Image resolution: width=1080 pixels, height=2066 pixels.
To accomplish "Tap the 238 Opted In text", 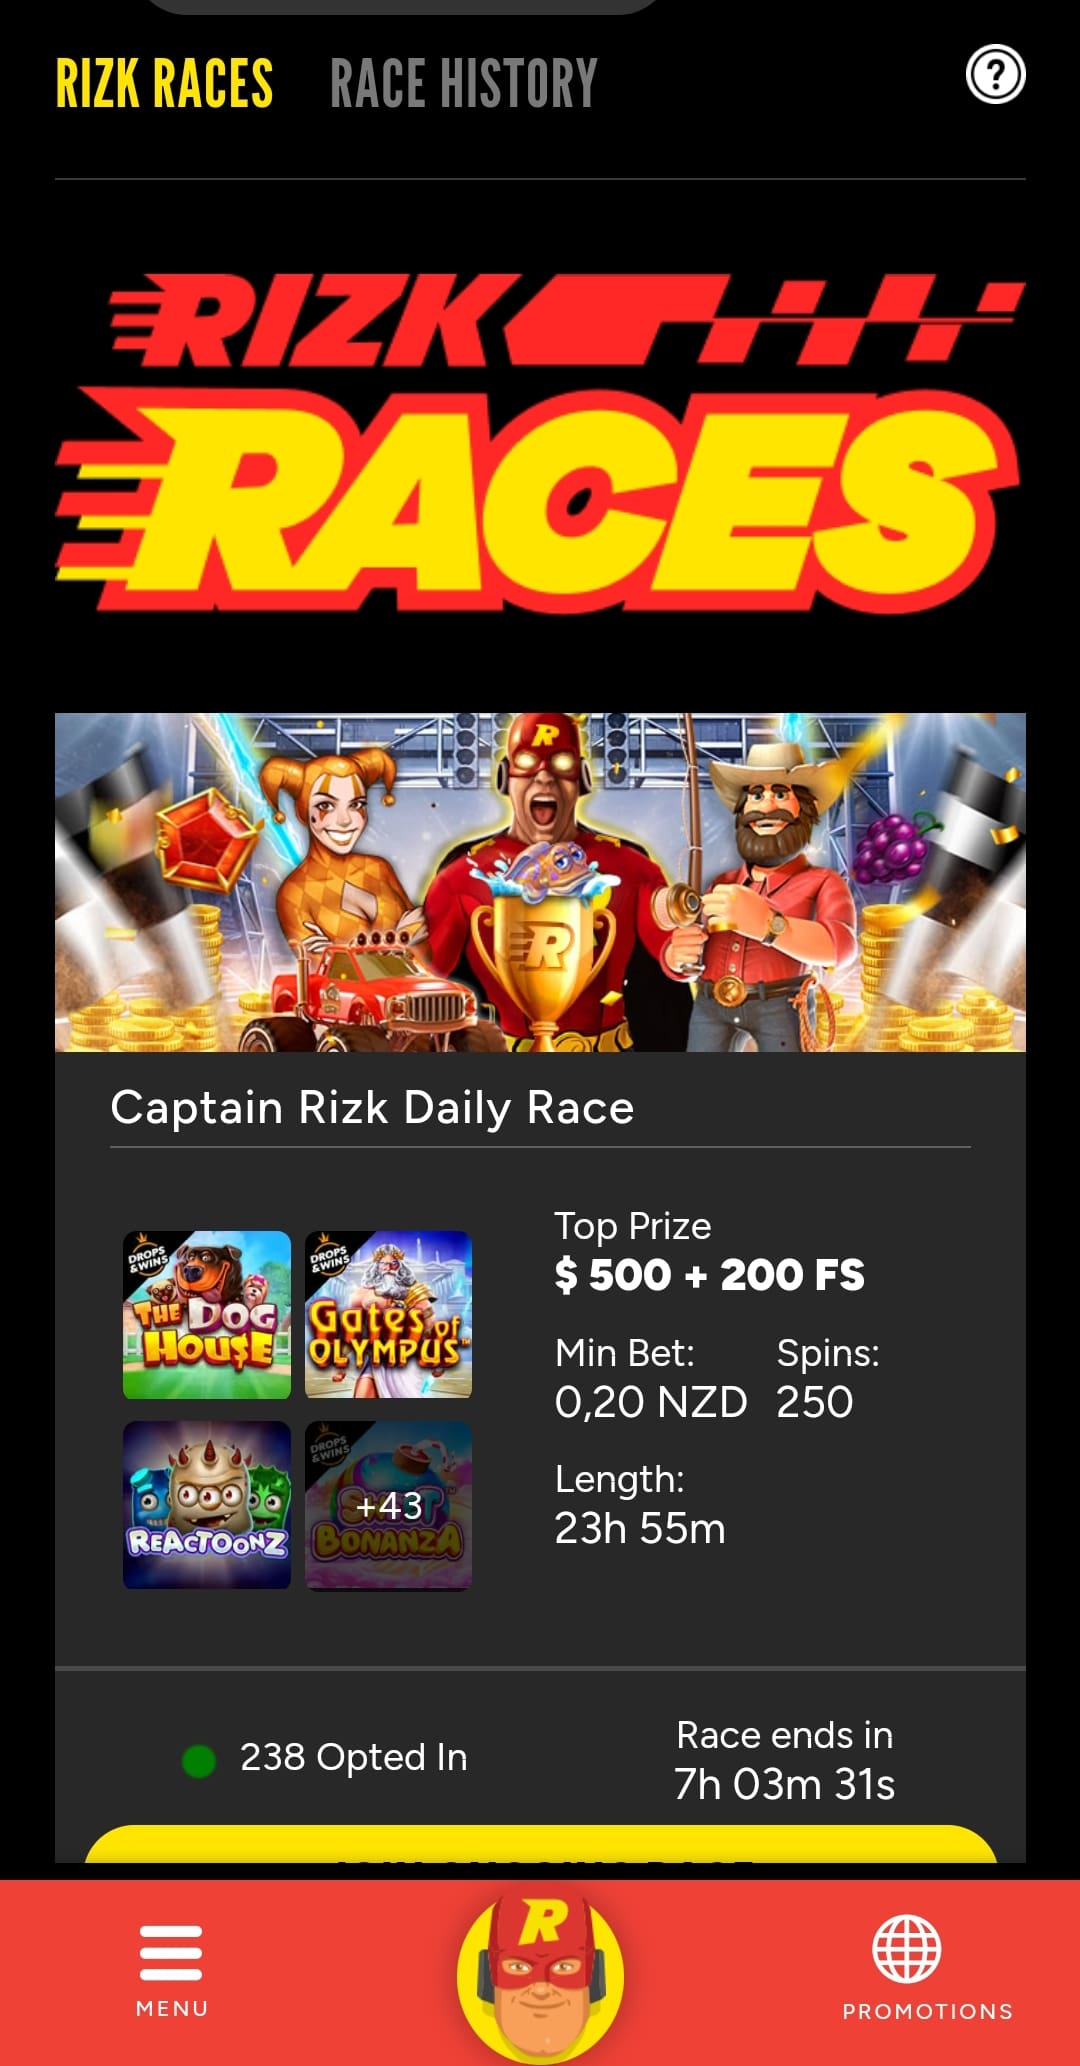I will click(x=354, y=1758).
